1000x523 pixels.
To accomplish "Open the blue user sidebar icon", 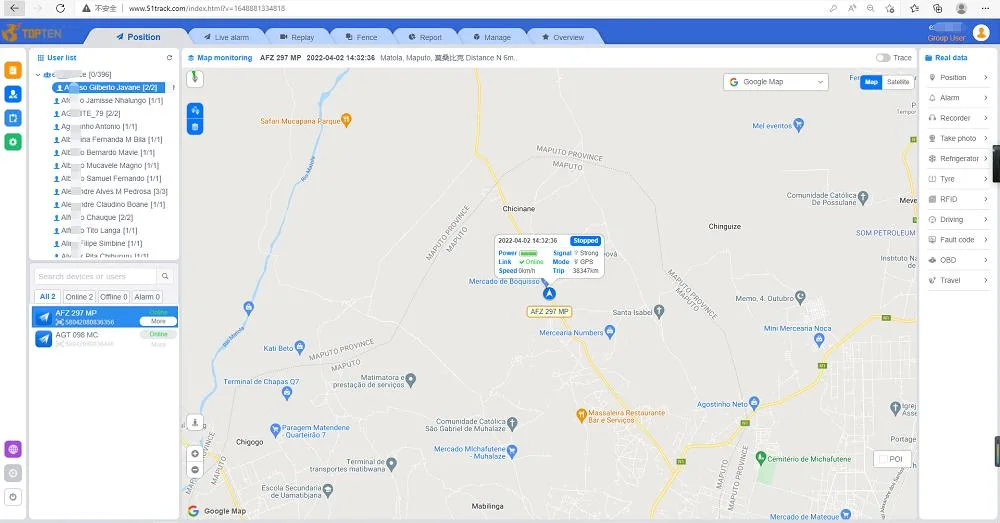I will point(13,94).
